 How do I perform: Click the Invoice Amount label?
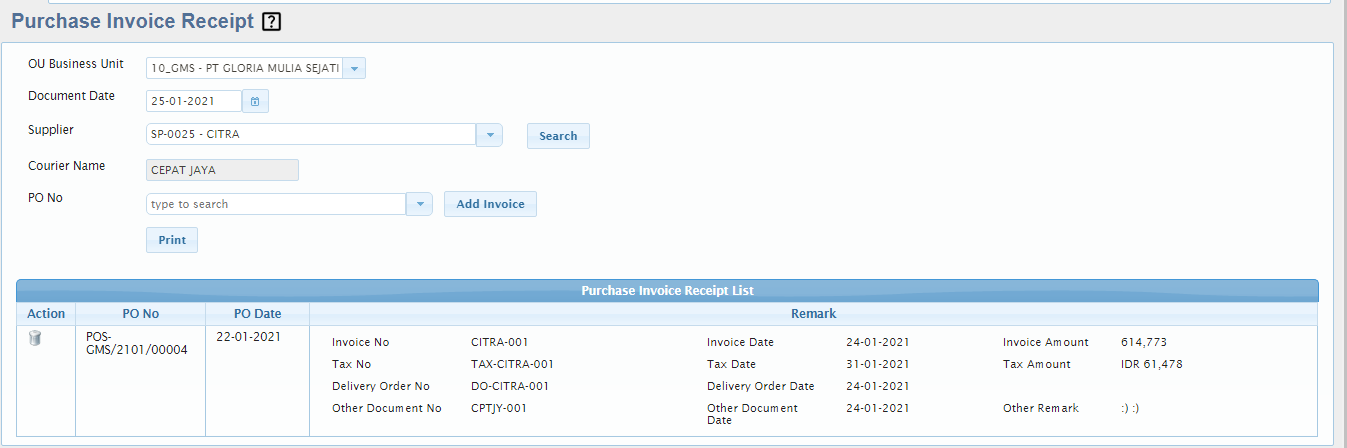point(1046,342)
